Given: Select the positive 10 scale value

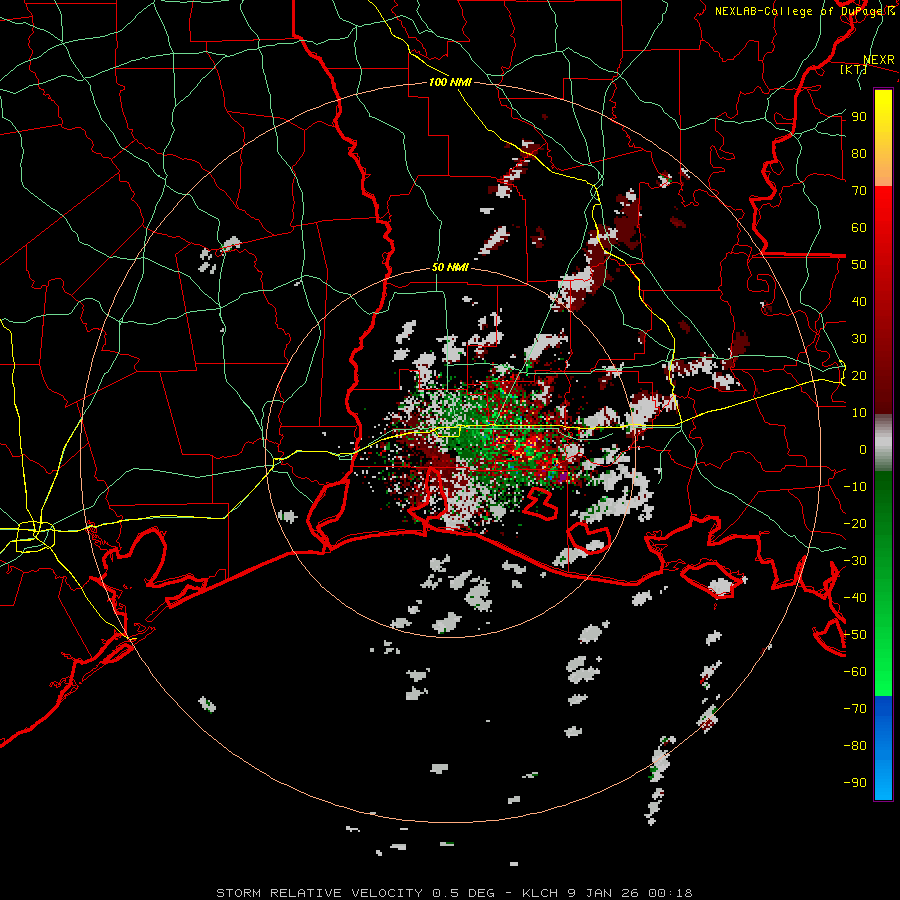Looking at the screenshot, I should [x=859, y=413].
